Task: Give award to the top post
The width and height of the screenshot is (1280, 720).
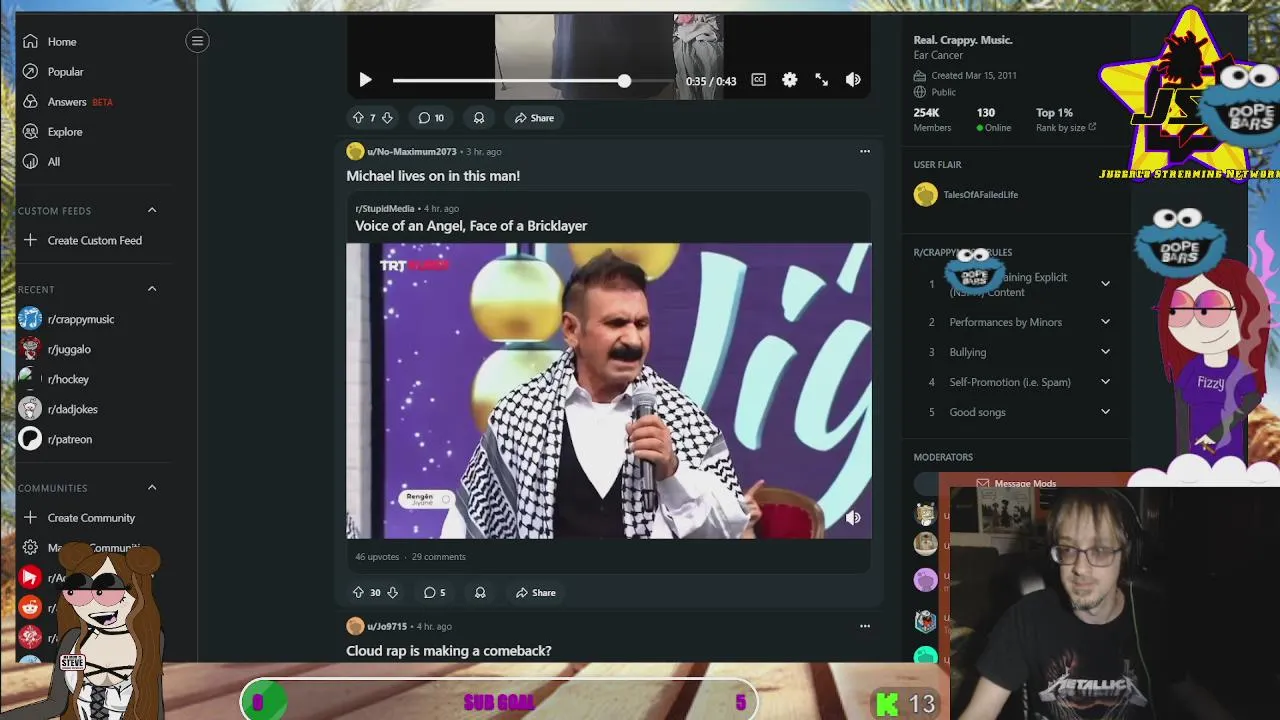Action: coord(479,118)
